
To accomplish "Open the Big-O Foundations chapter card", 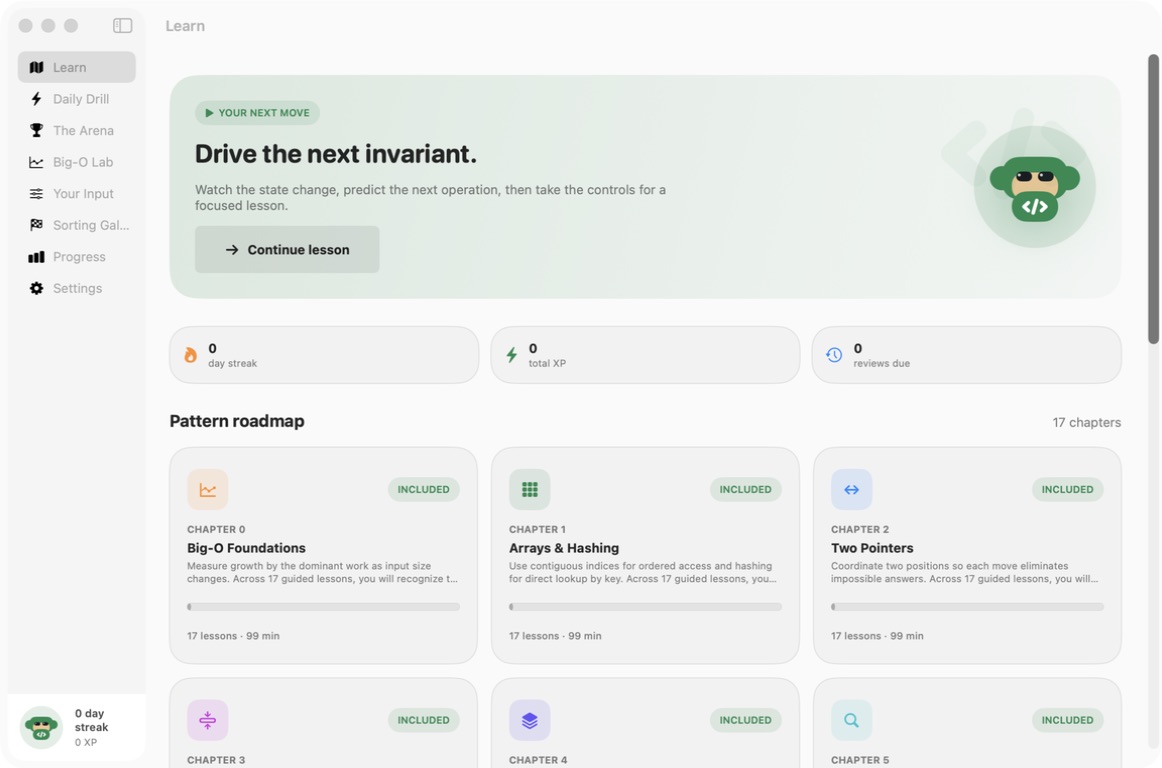I will [323, 555].
